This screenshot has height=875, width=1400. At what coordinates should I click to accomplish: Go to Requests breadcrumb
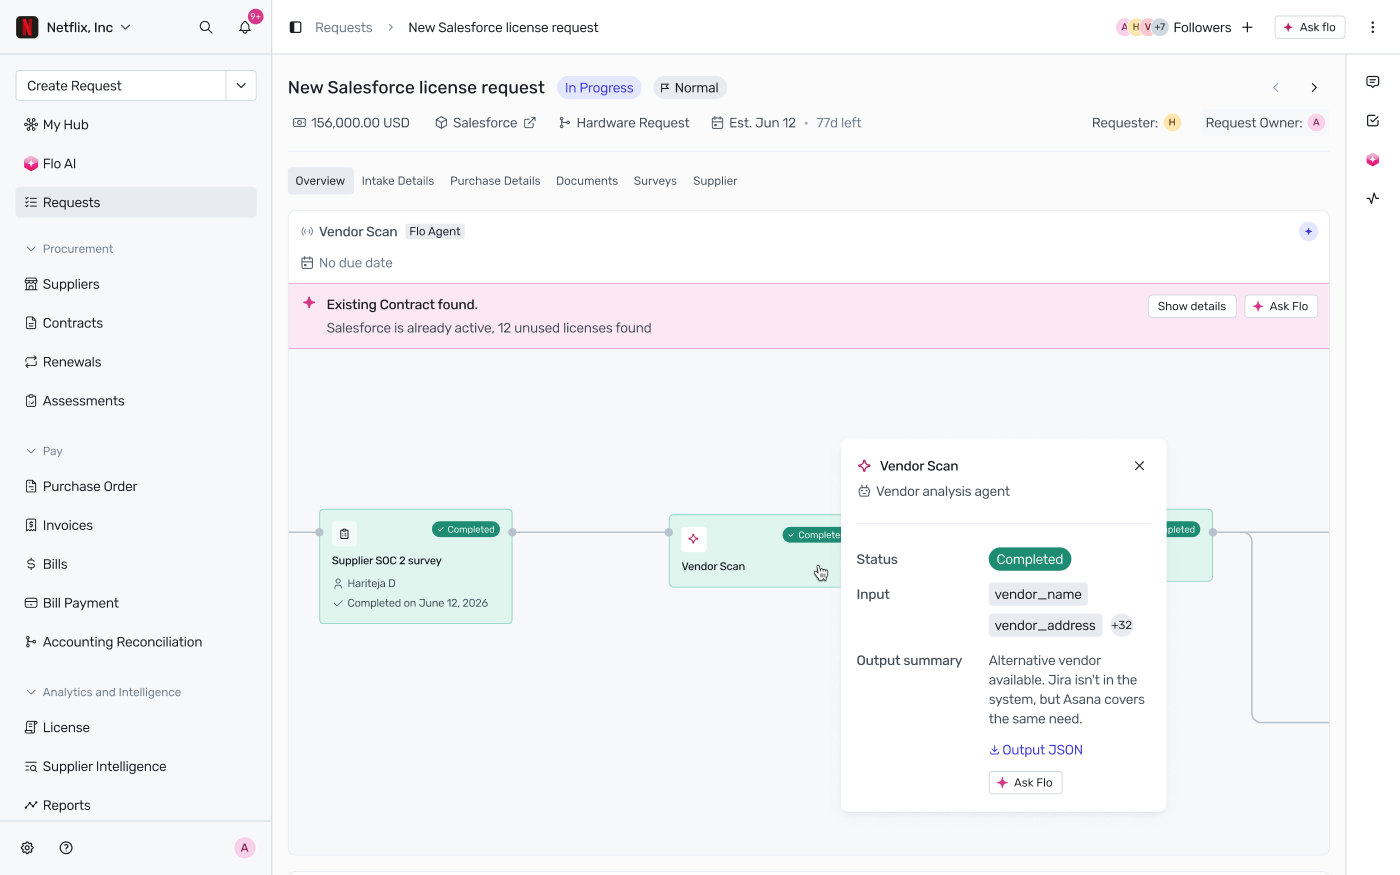[343, 27]
